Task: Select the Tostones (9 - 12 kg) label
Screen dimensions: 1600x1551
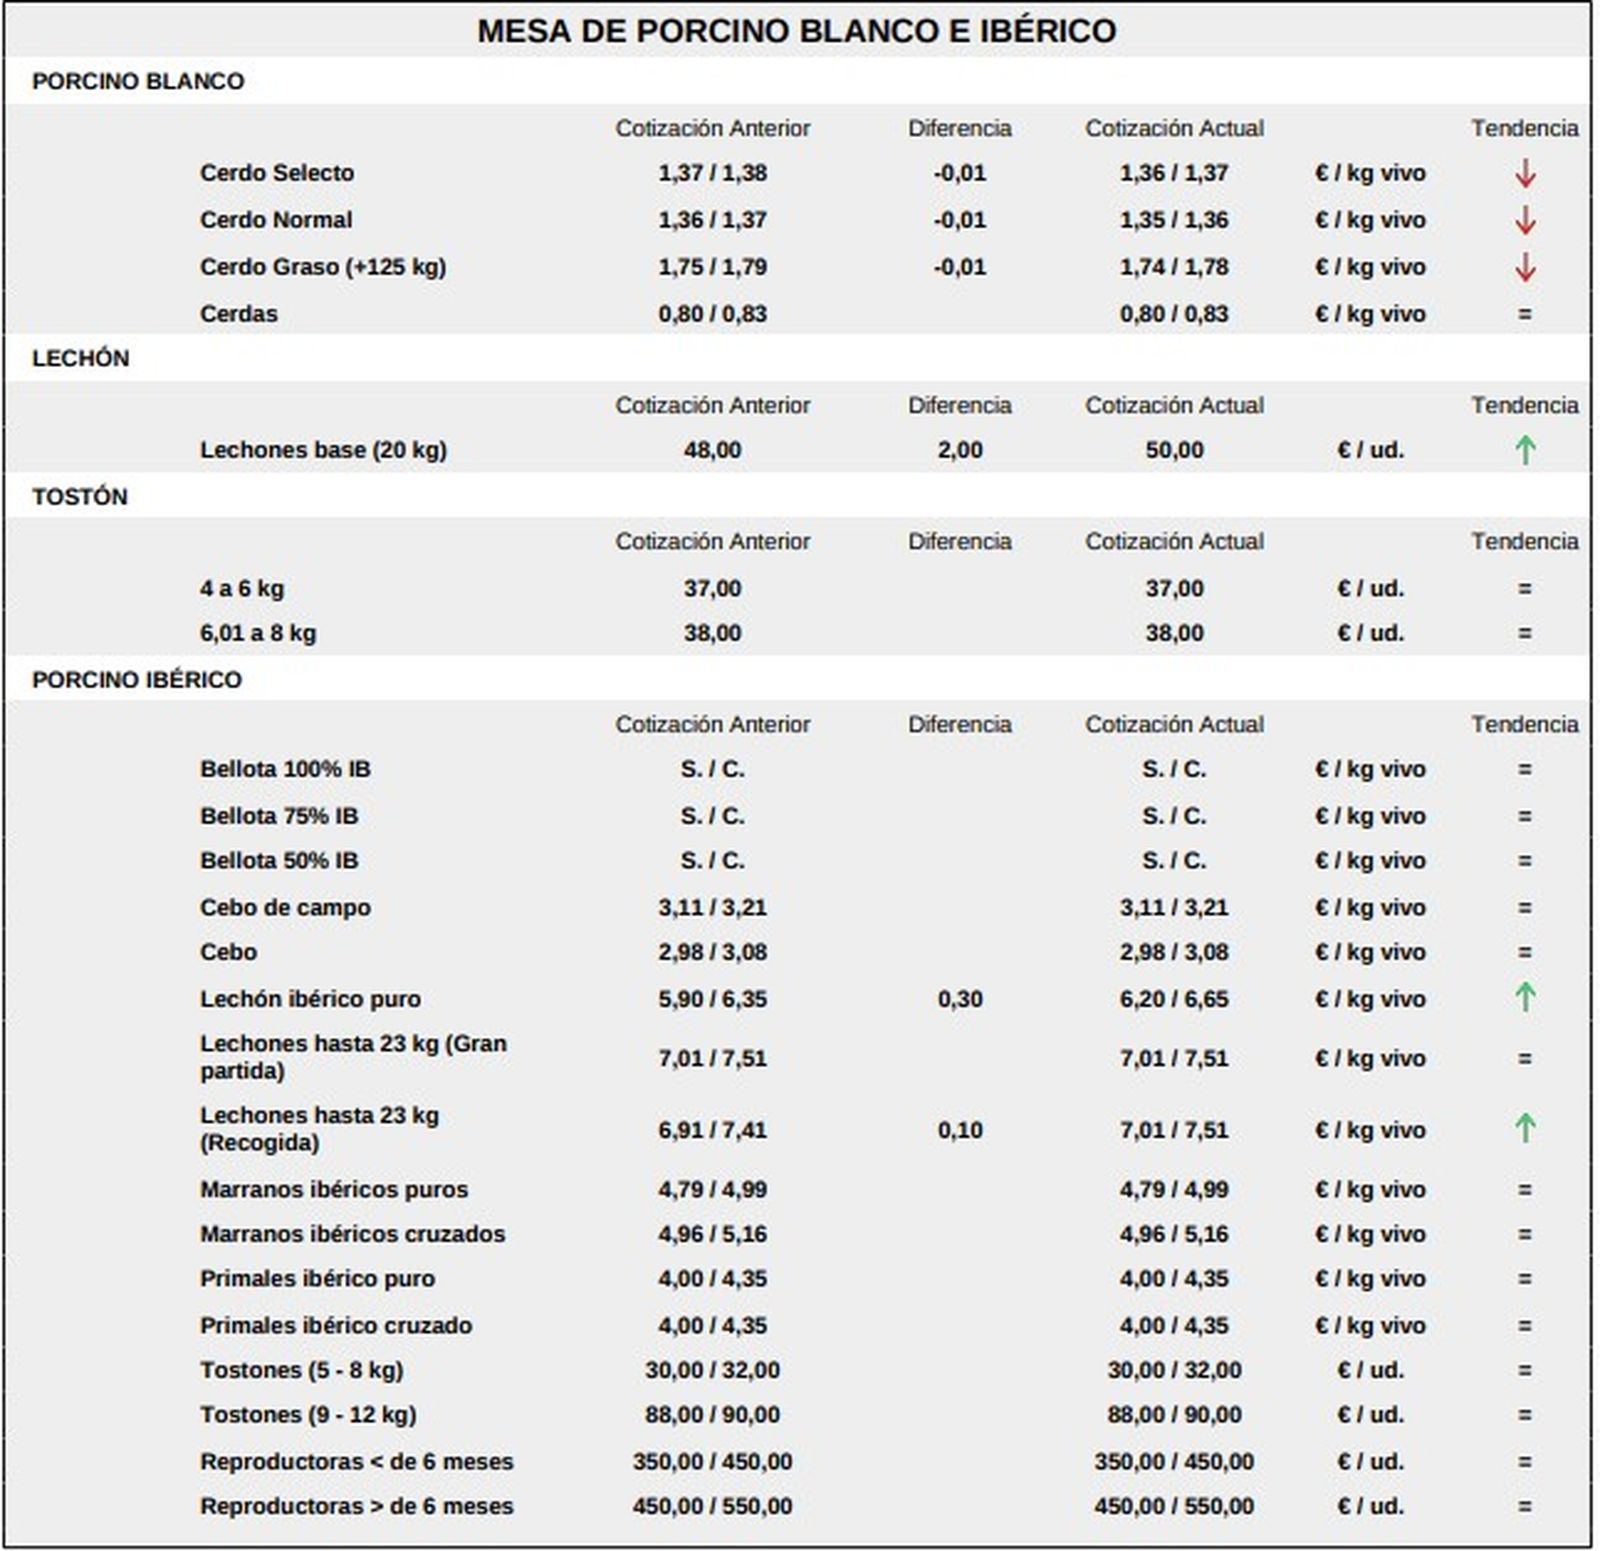Action: tap(308, 1414)
